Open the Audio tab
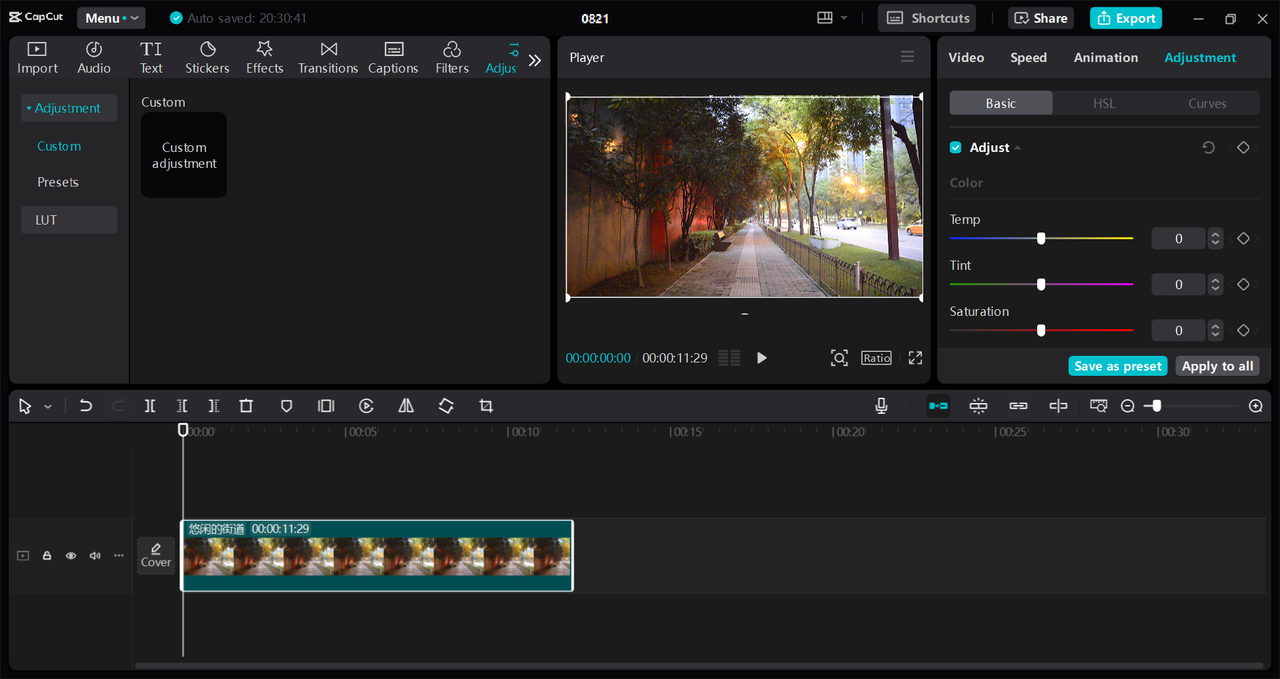Image resolution: width=1280 pixels, height=679 pixels. [x=94, y=58]
